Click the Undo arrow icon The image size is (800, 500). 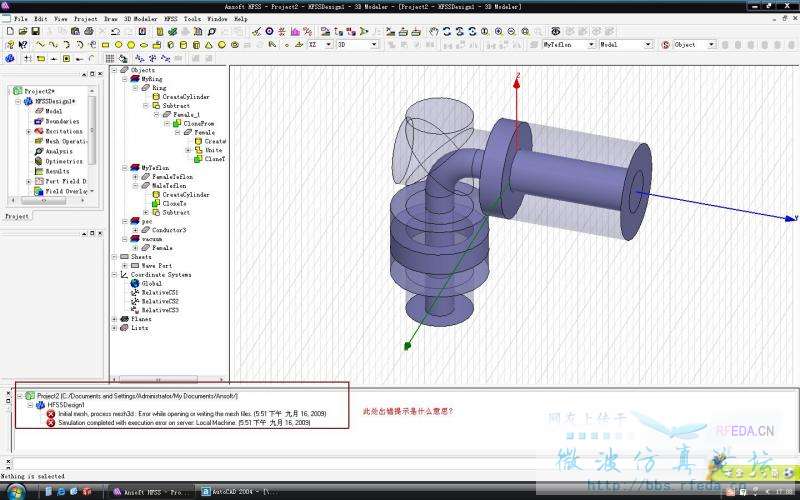coord(115,31)
